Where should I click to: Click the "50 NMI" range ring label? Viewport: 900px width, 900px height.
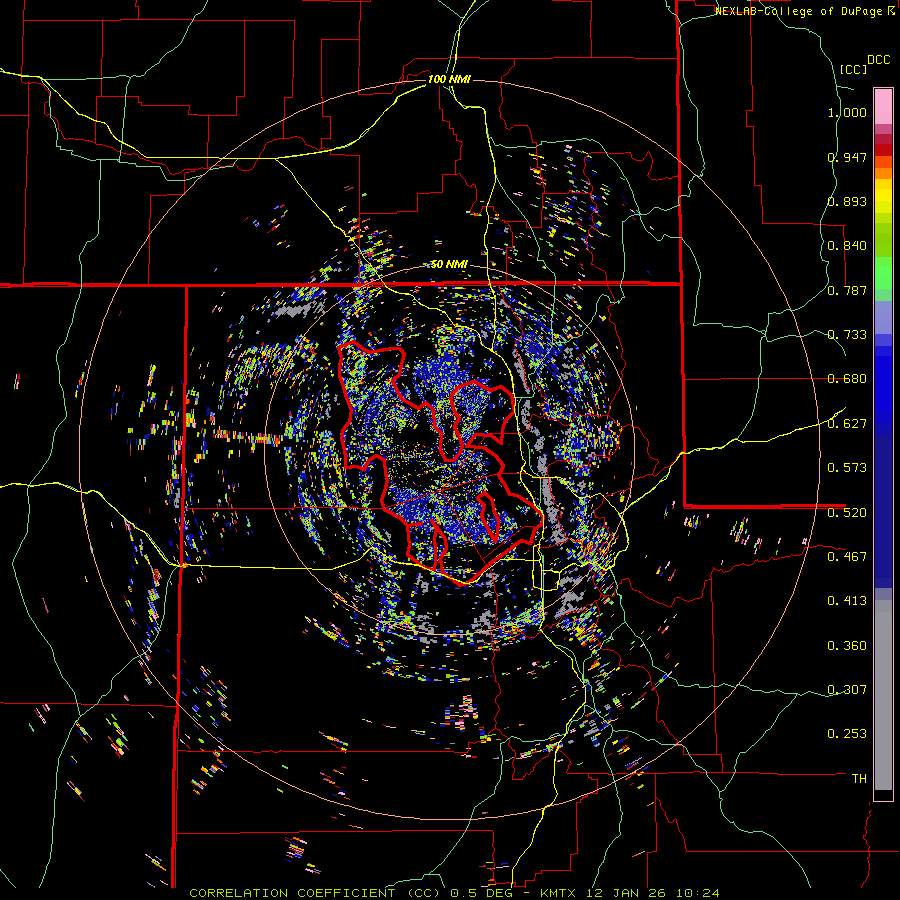[x=449, y=265]
